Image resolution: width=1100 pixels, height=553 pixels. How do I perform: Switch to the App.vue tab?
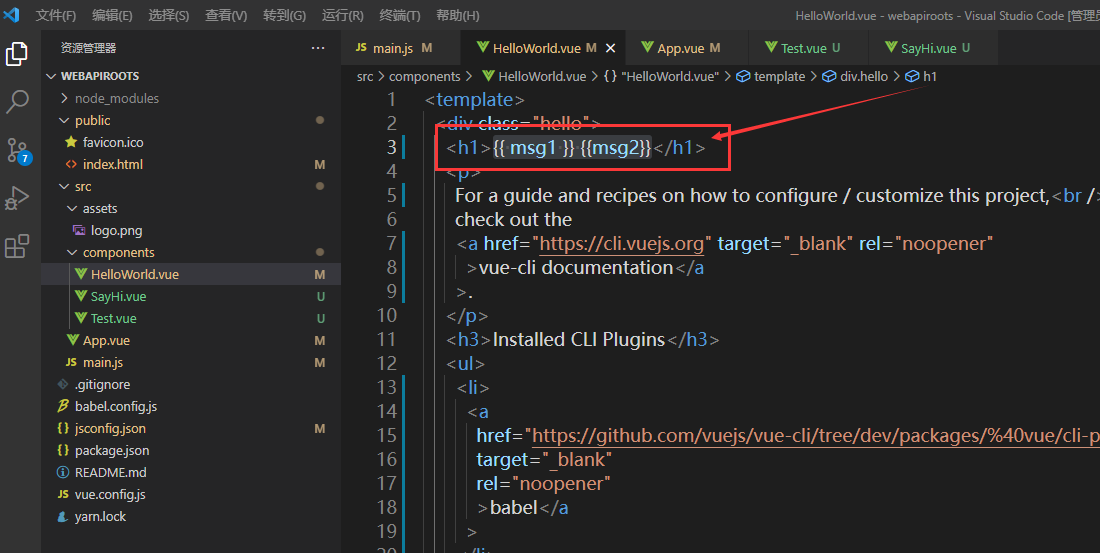pos(681,48)
